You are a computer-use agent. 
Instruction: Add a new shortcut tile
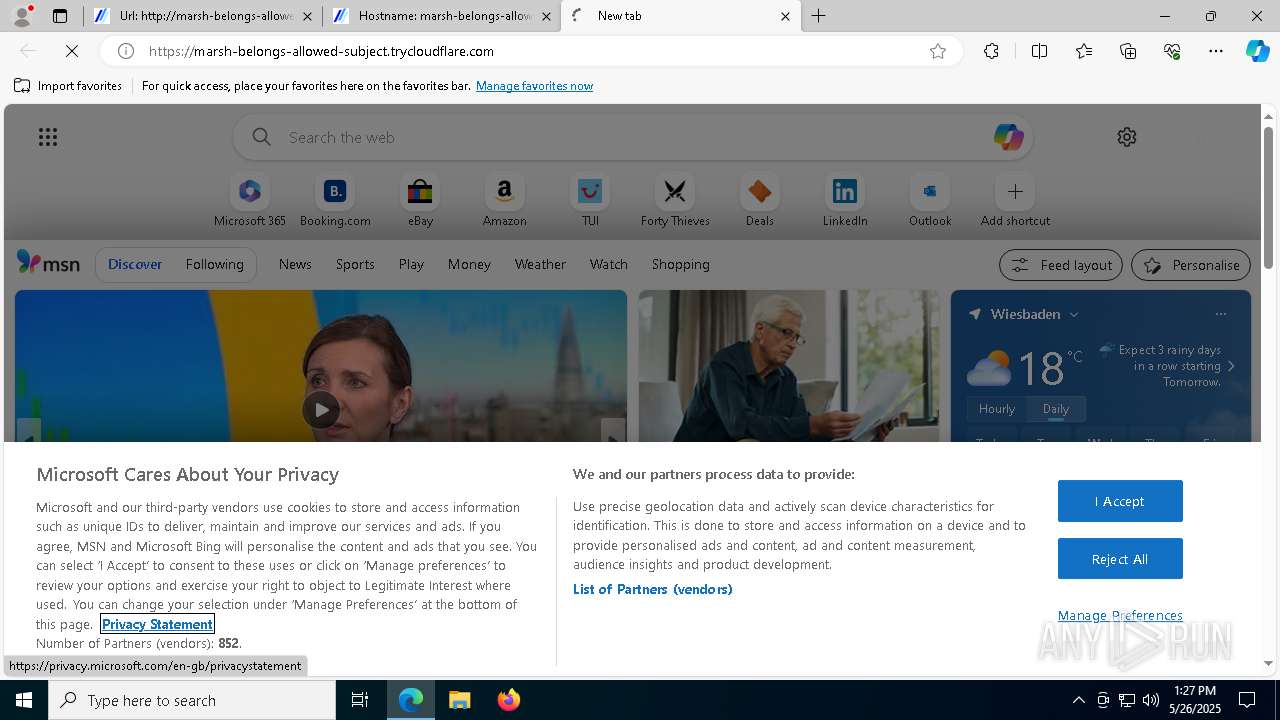pyautogui.click(x=1015, y=200)
